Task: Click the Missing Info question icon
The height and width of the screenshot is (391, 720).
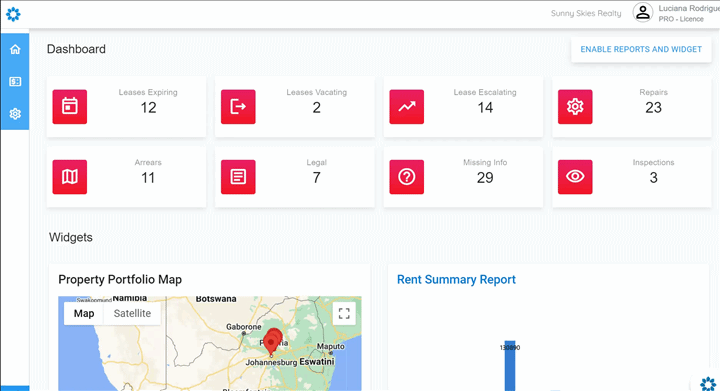Action: (x=406, y=177)
